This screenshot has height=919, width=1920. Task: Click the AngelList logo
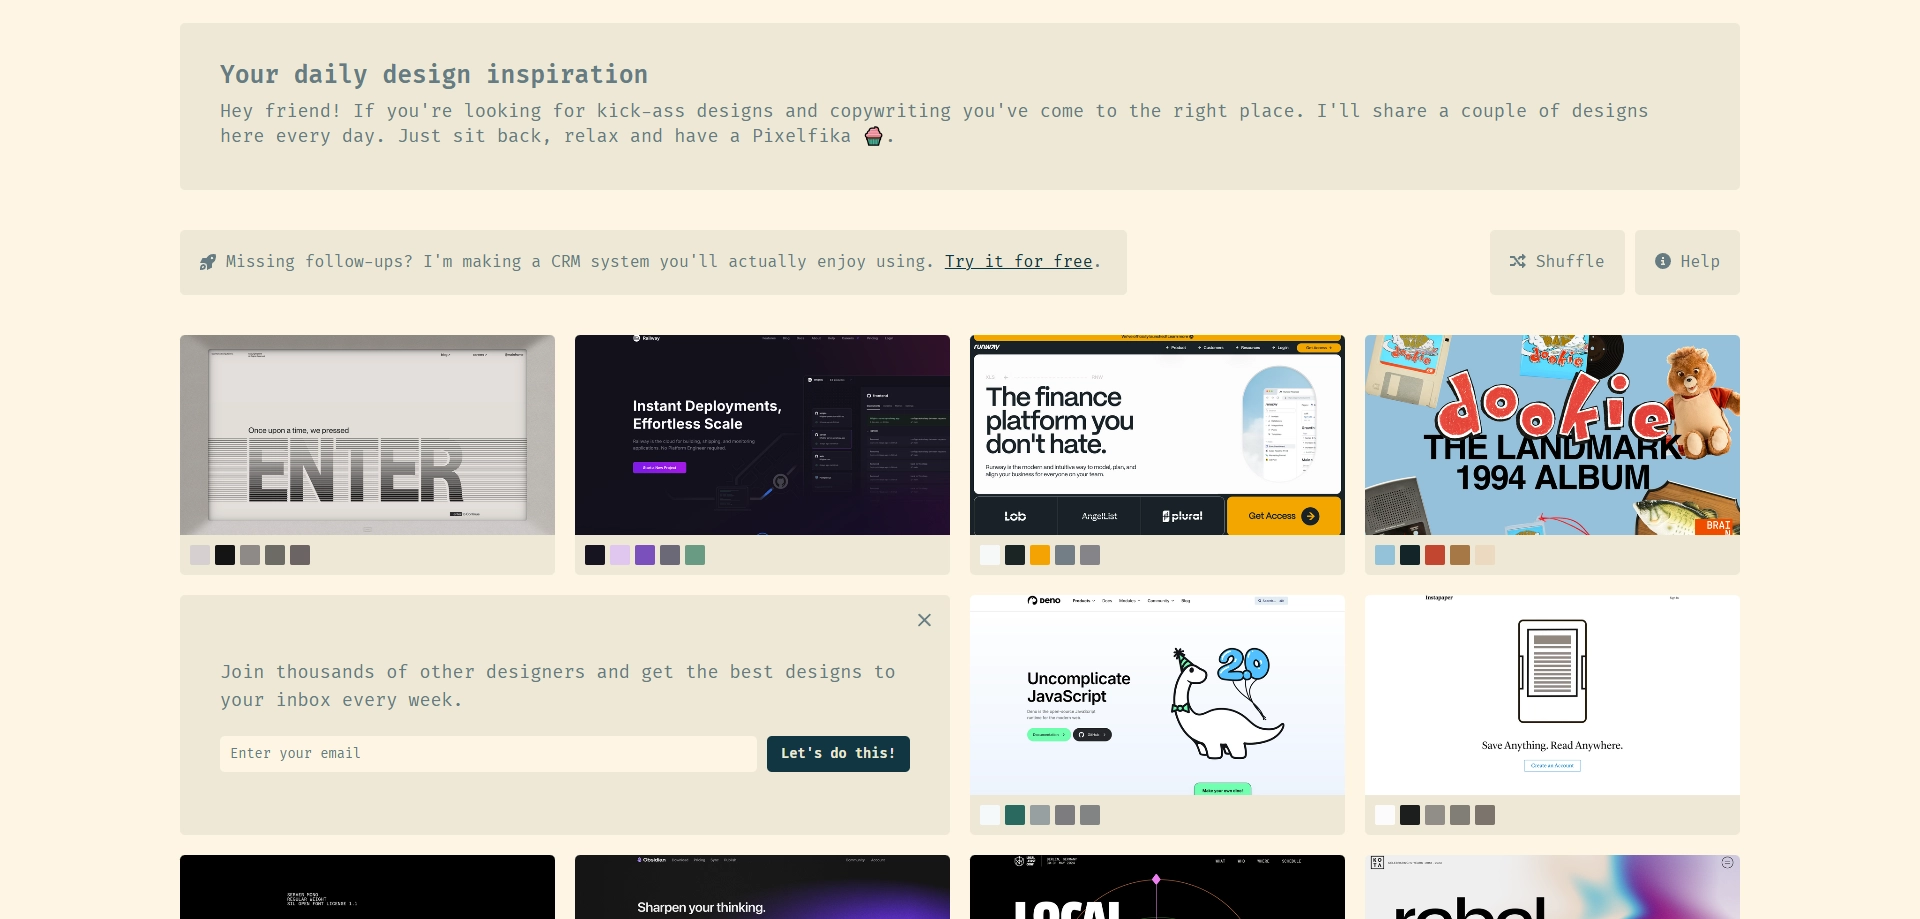tap(1099, 516)
